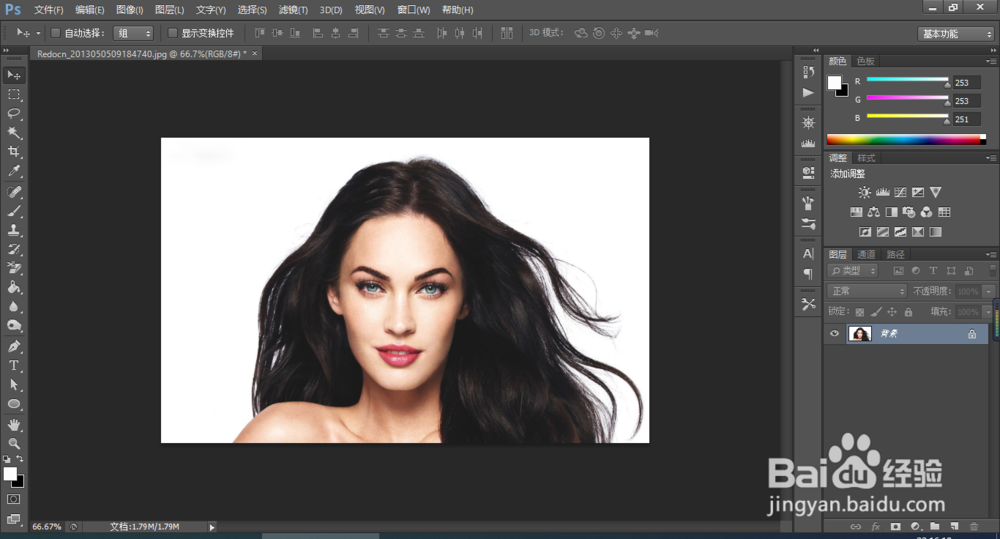Add Curves adjustment icon
Viewport: 1000px width, 539px height.
pos(900,192)
